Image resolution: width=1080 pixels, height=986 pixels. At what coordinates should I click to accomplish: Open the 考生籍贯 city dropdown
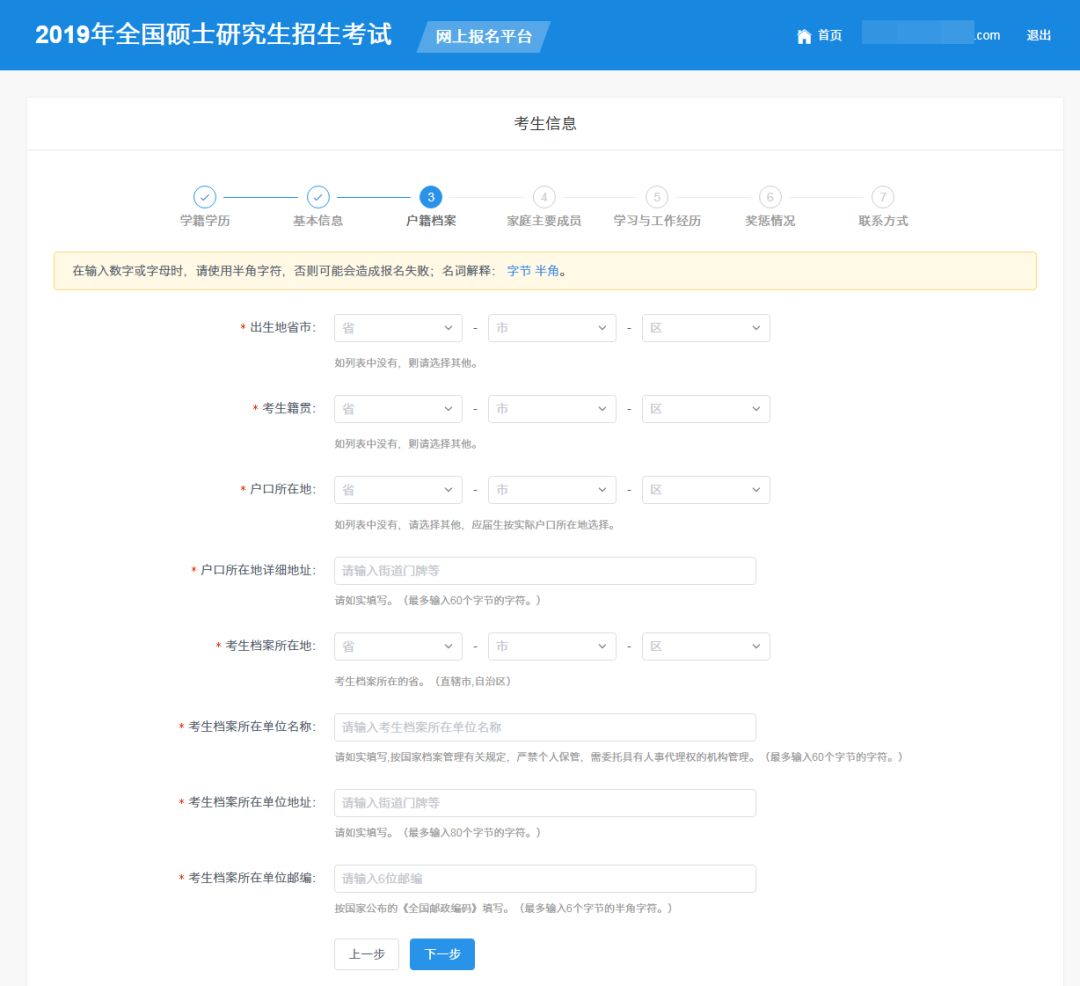coord(552,409)
